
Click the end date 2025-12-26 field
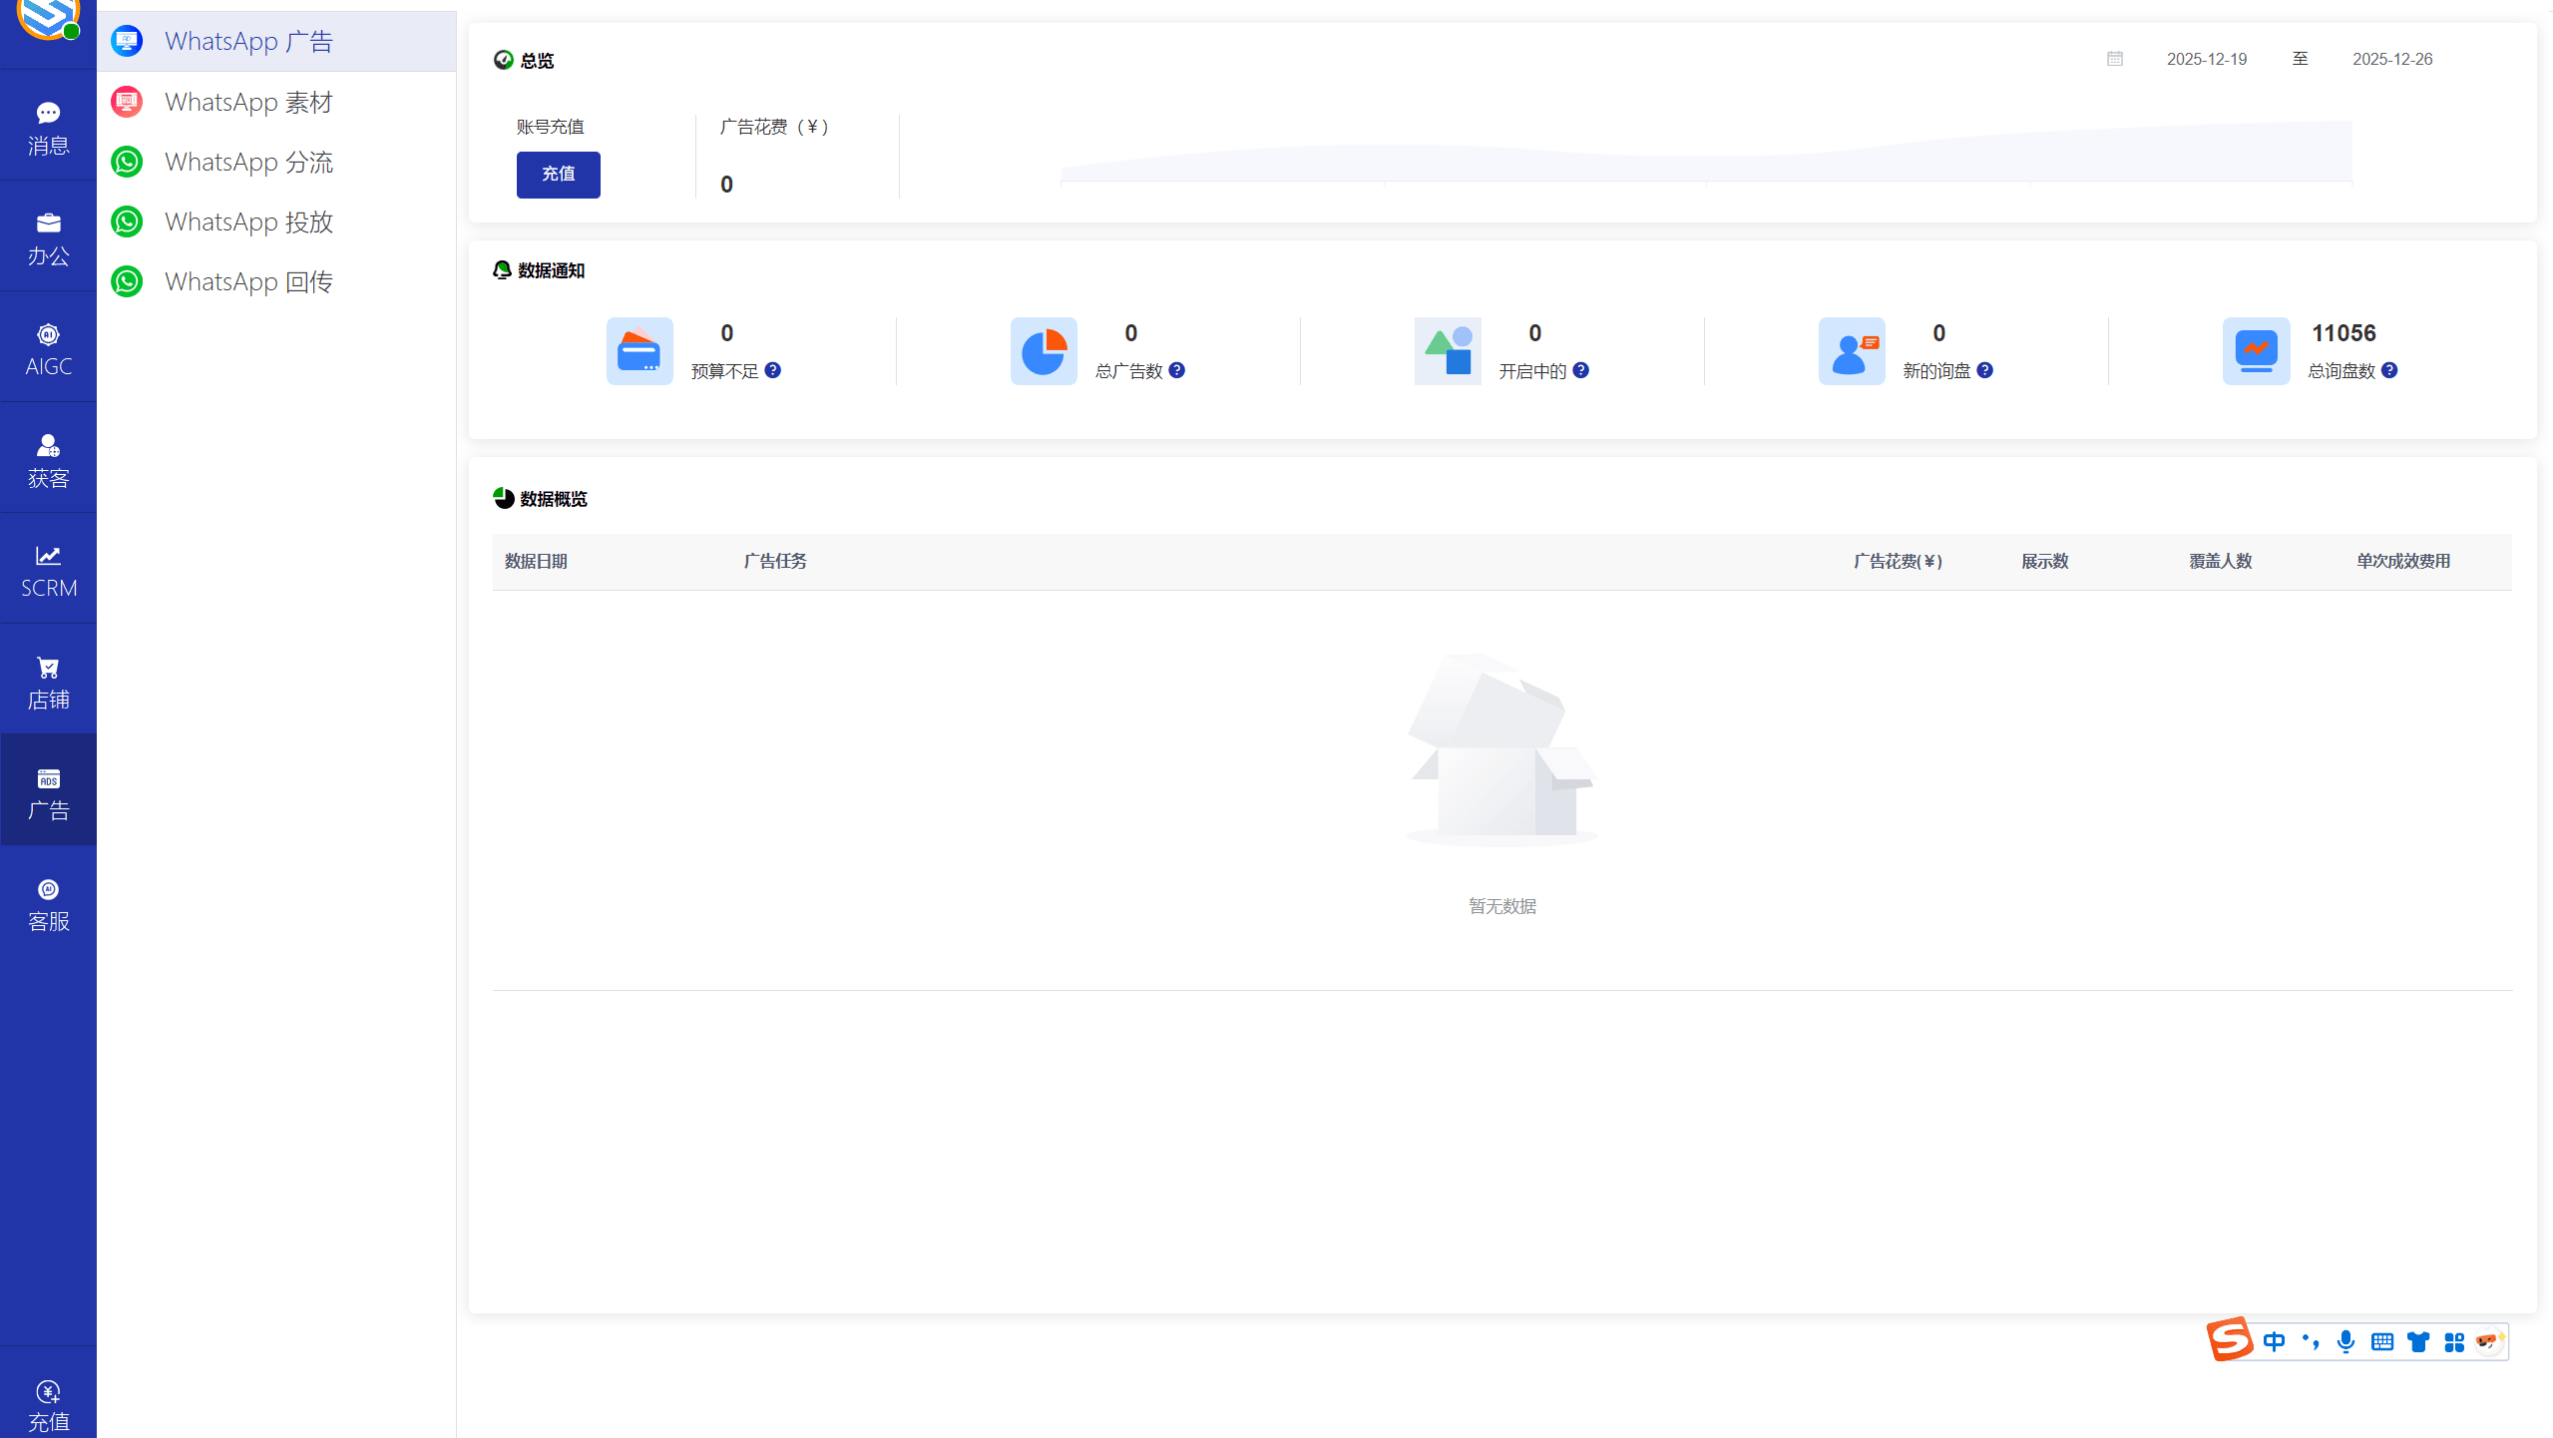(x=2392, y=59)
